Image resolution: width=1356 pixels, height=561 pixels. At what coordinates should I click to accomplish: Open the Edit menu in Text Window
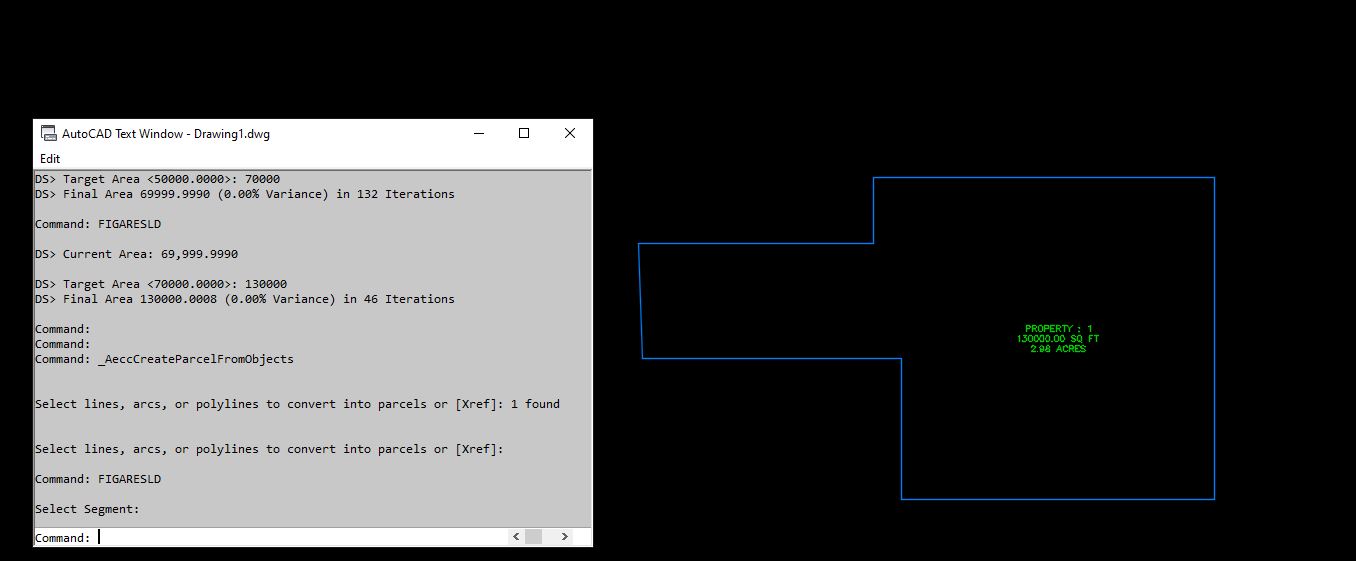coord(50,158)
